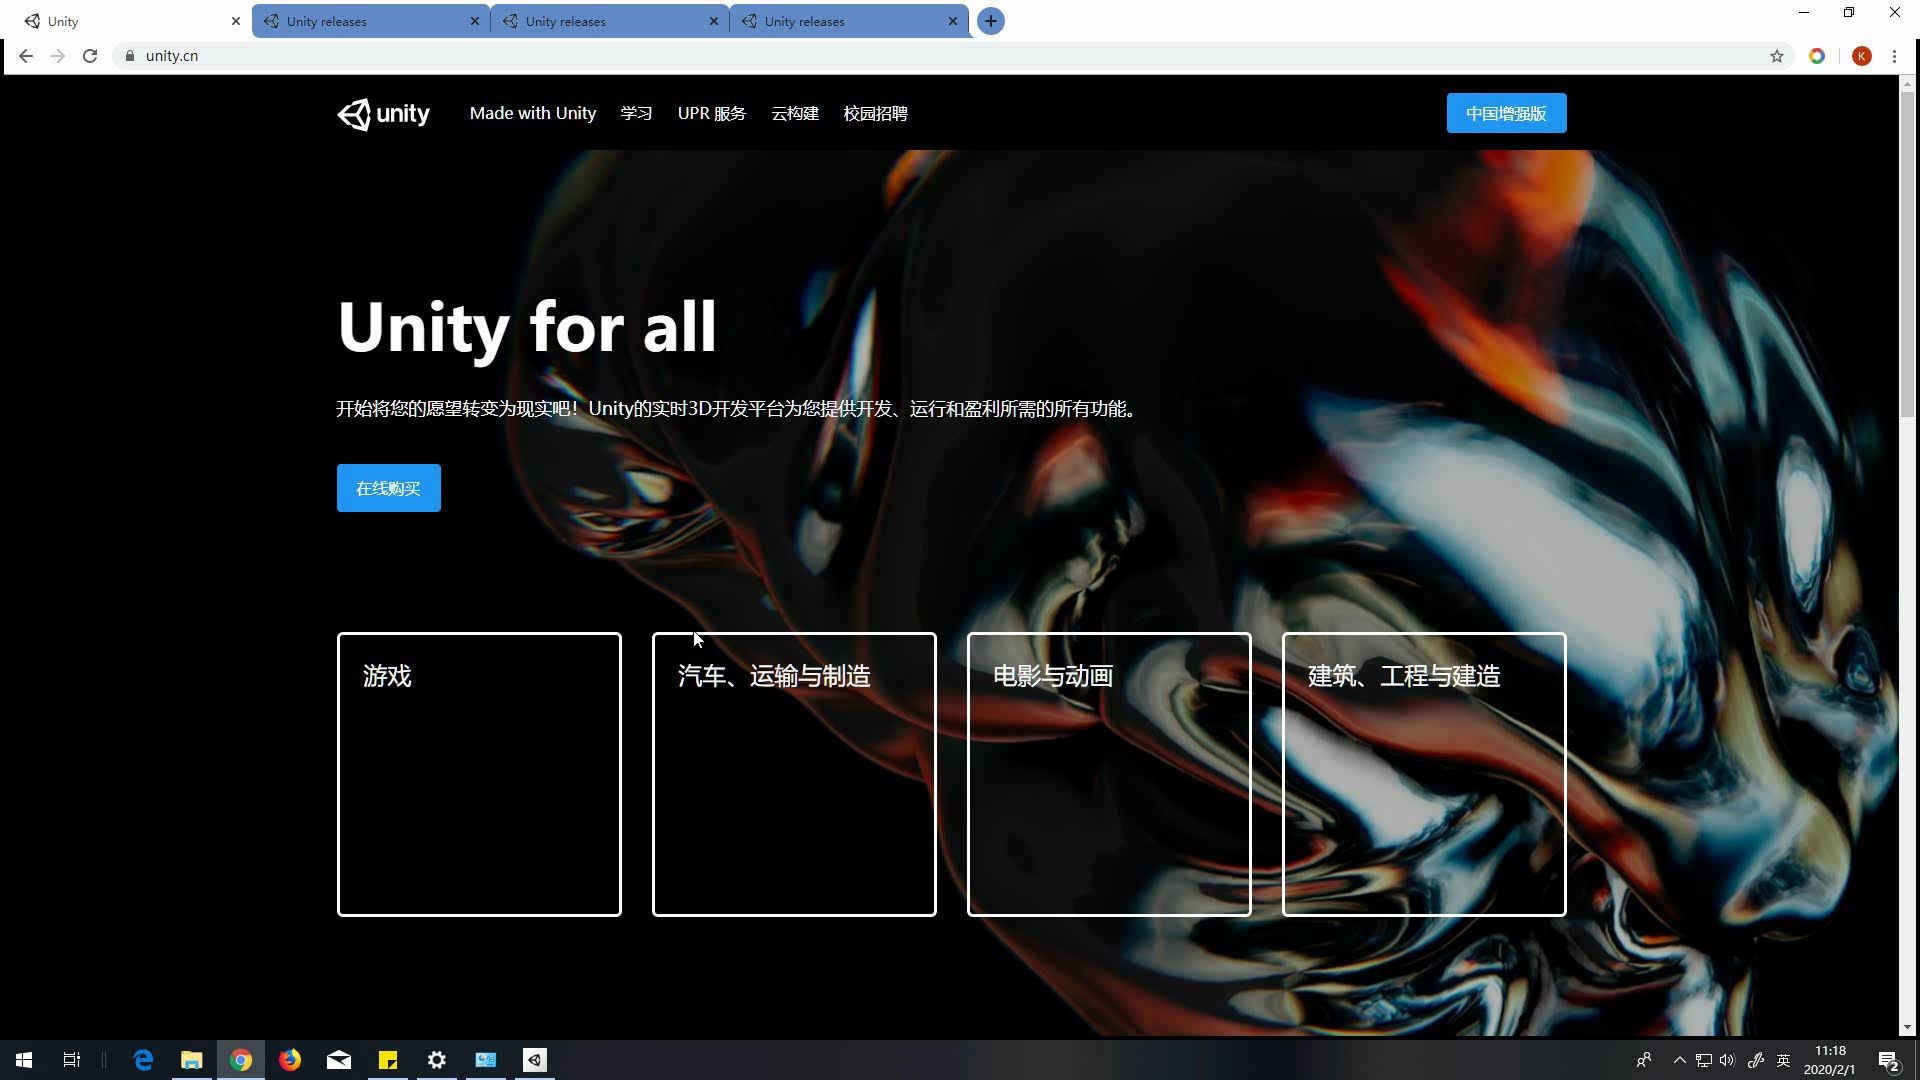Open UPR 服务 navigation link
The width and height of the screenshot is (1920, 1080).
coord(711,114)
